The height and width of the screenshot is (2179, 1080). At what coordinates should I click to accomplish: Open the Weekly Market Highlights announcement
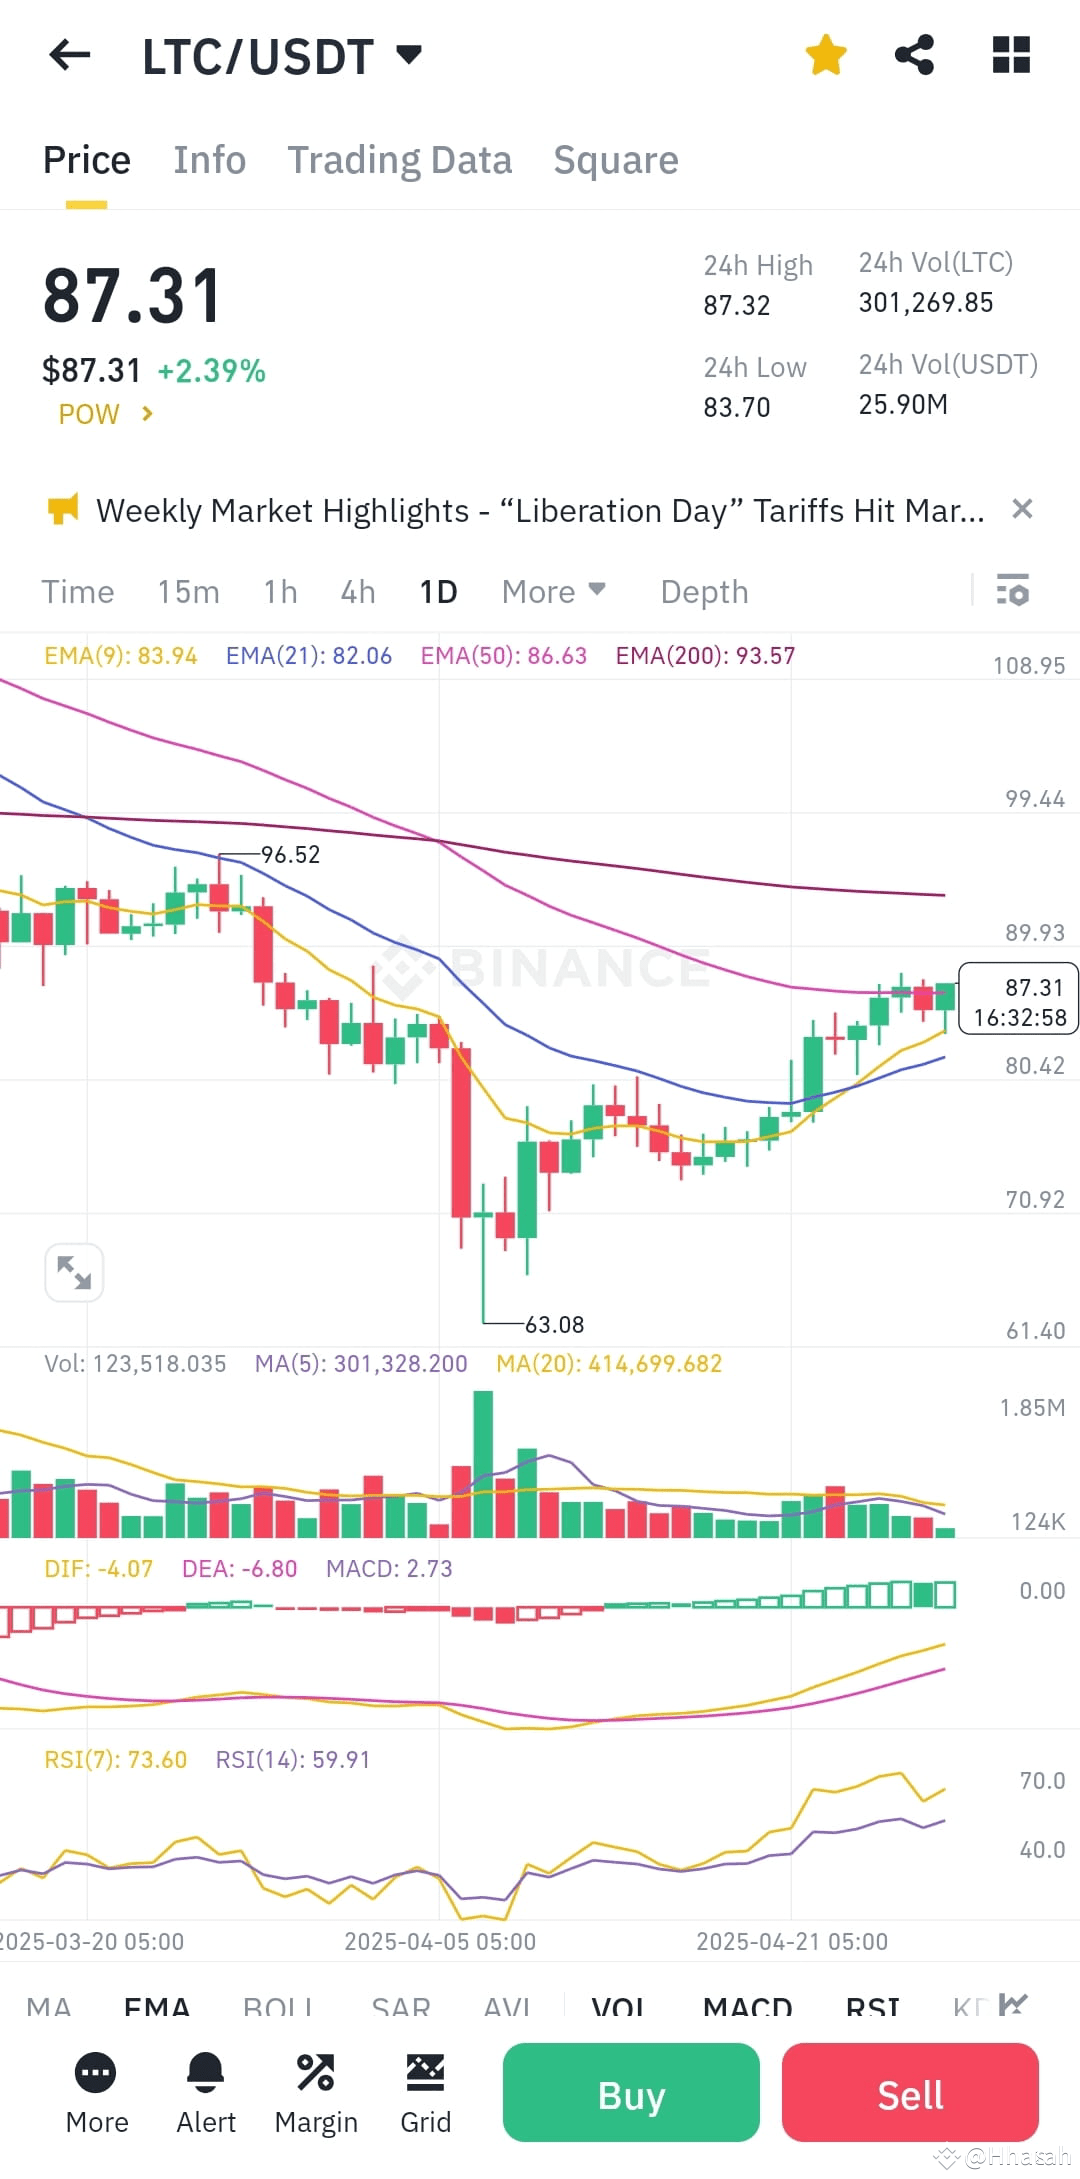pos(540,510)
